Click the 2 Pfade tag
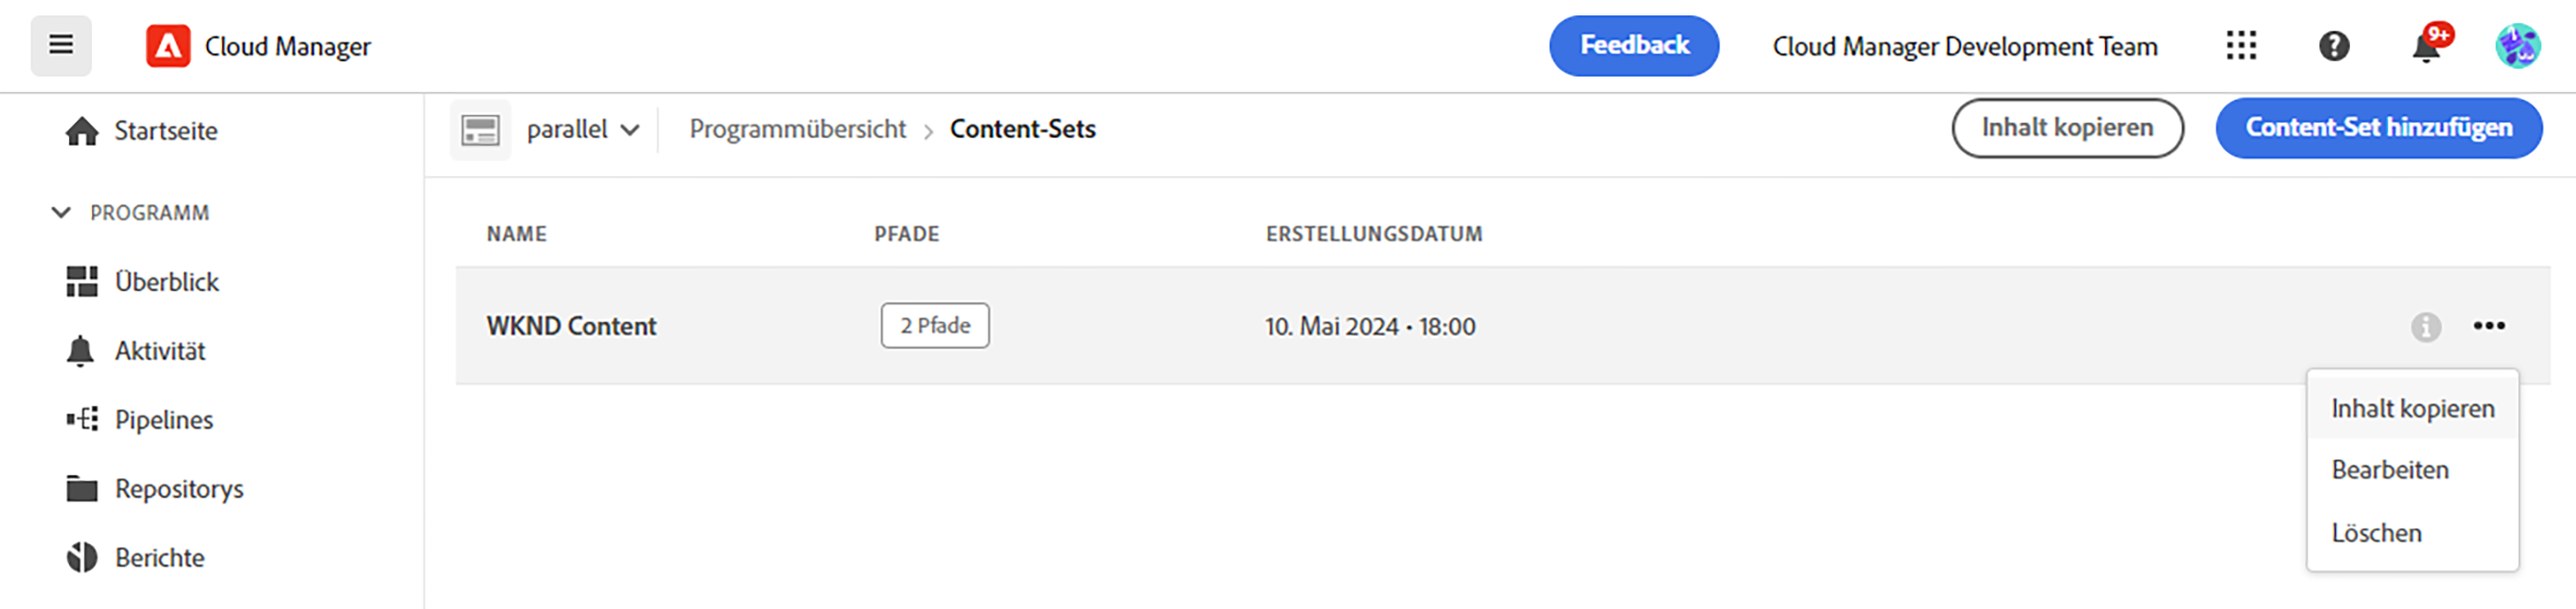The width and height of the screenshot is (2576, 609). click(935, 326)
